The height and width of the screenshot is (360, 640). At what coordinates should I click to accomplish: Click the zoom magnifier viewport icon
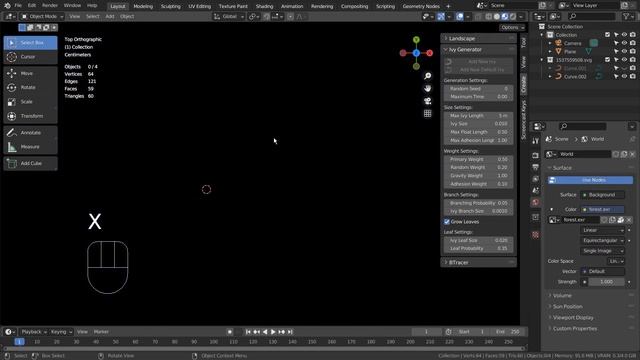coord(427,76)
